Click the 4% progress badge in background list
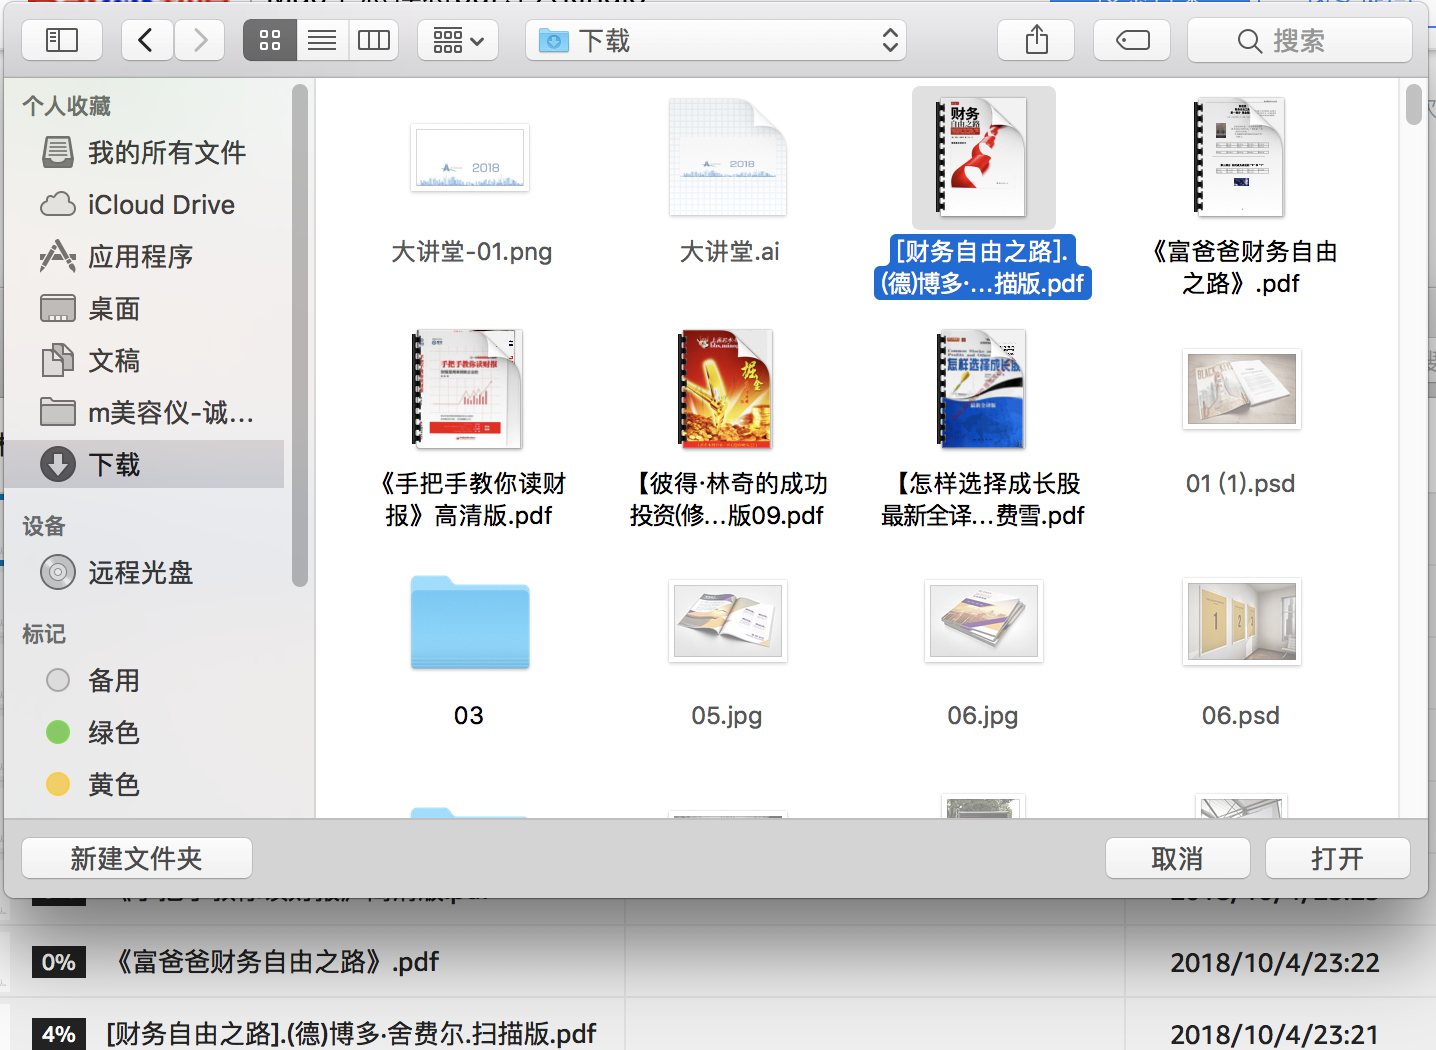The width and height of the screenshot is (1436, 1050). [59, 1034]
